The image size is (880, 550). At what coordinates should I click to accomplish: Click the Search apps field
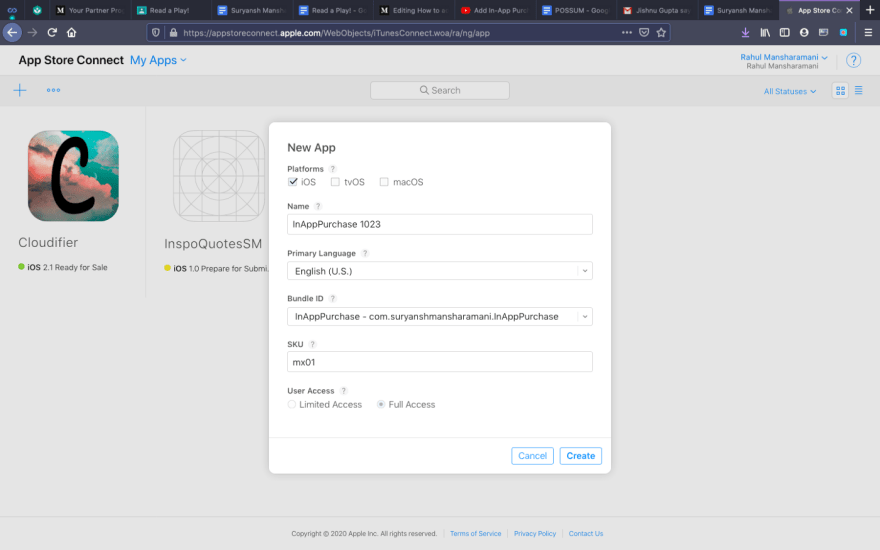(x=440, y=90)
